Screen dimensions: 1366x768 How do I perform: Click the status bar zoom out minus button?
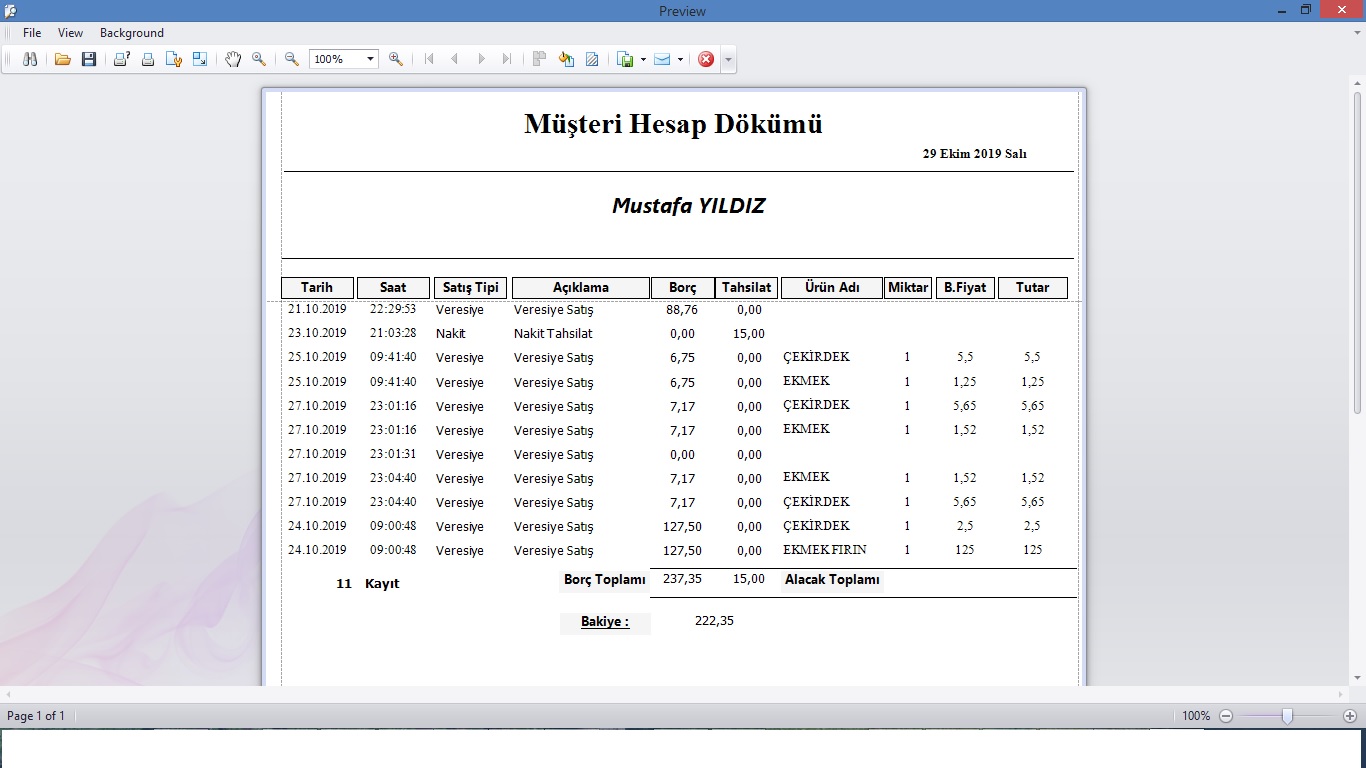1226,716
